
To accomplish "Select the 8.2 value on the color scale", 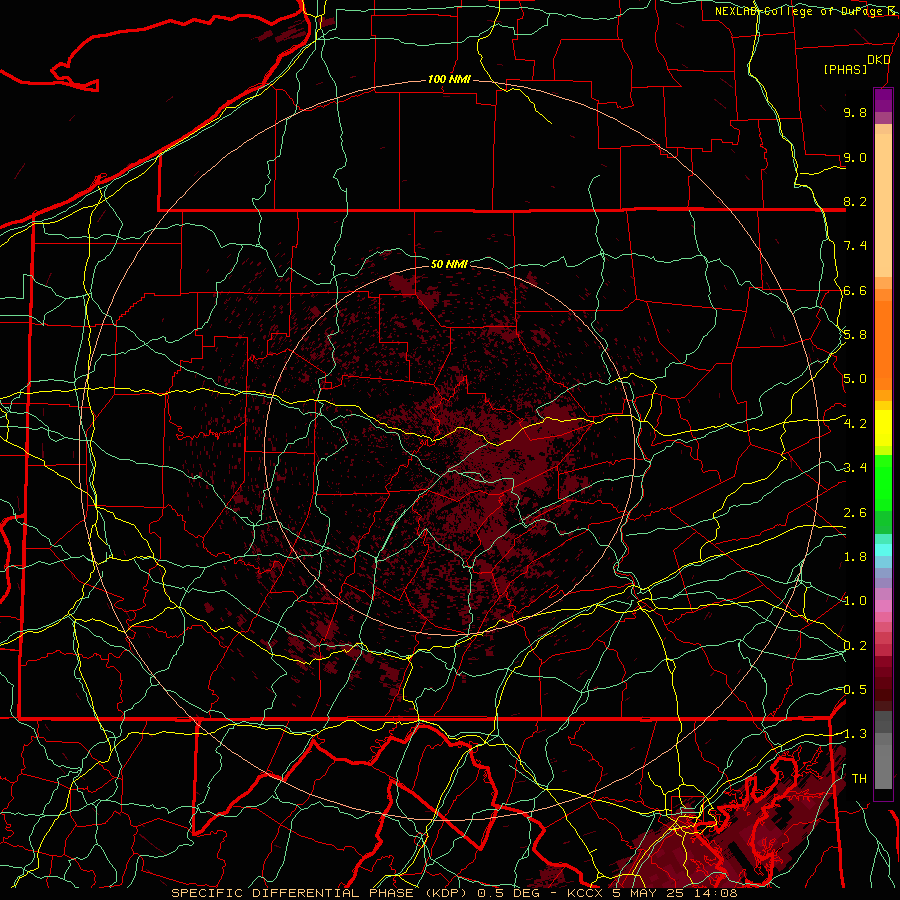I will [x=855, y=201].
